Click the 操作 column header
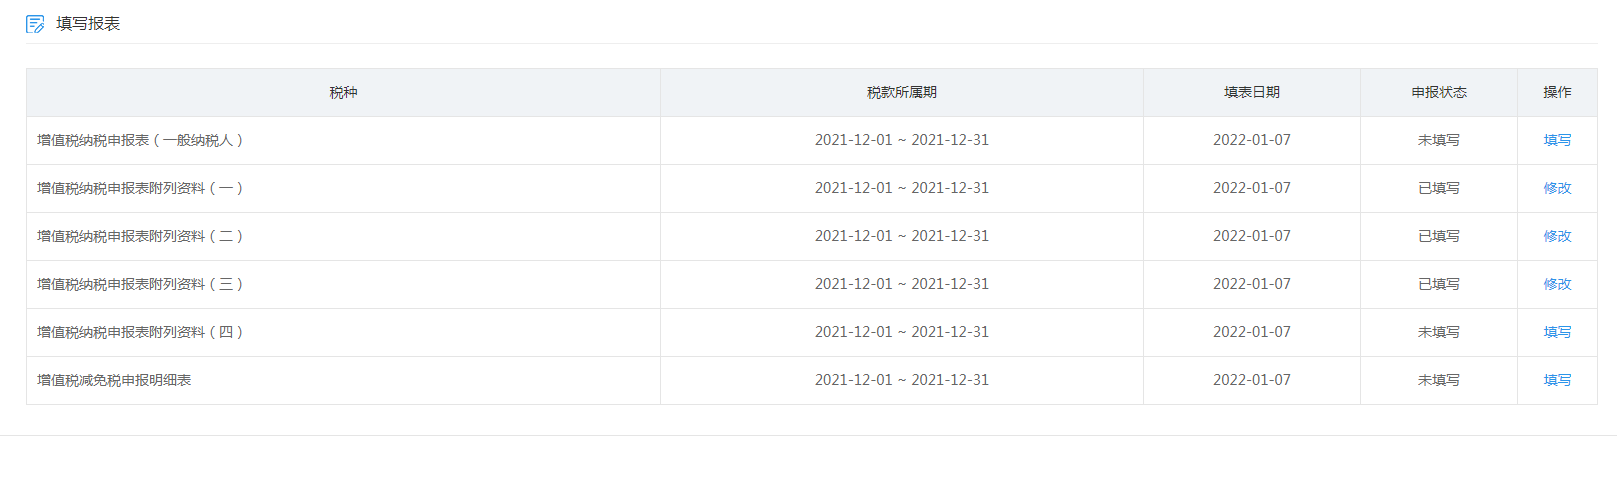The height and width of the screenshot is (482, 1617). (x=1557, y=92)
